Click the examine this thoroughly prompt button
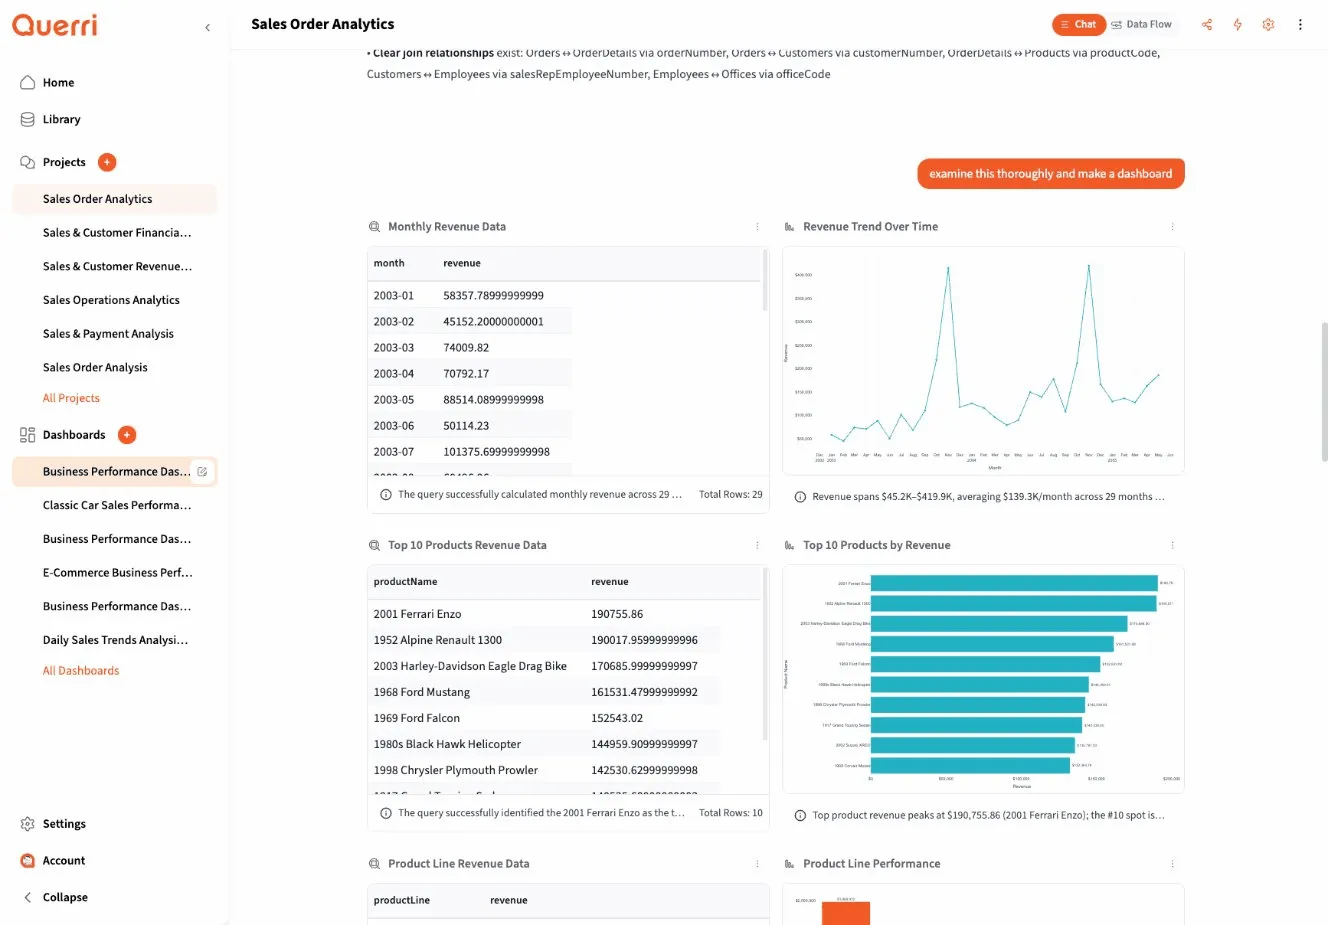This screenshot has width=1328, height=925. [1050, 173]
